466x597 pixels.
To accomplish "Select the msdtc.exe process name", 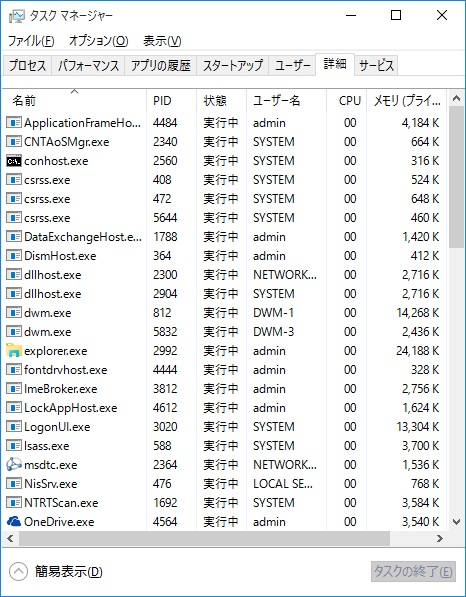I will click(51, 465).
